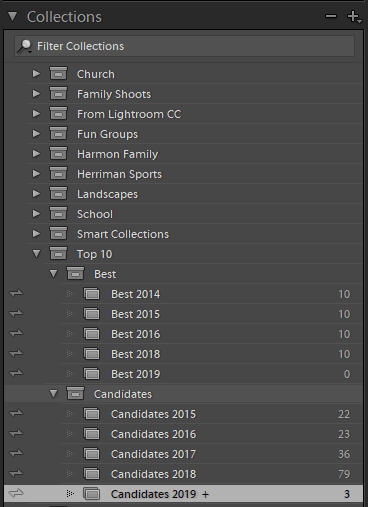Click the Best set box icon

pos(75,274)
